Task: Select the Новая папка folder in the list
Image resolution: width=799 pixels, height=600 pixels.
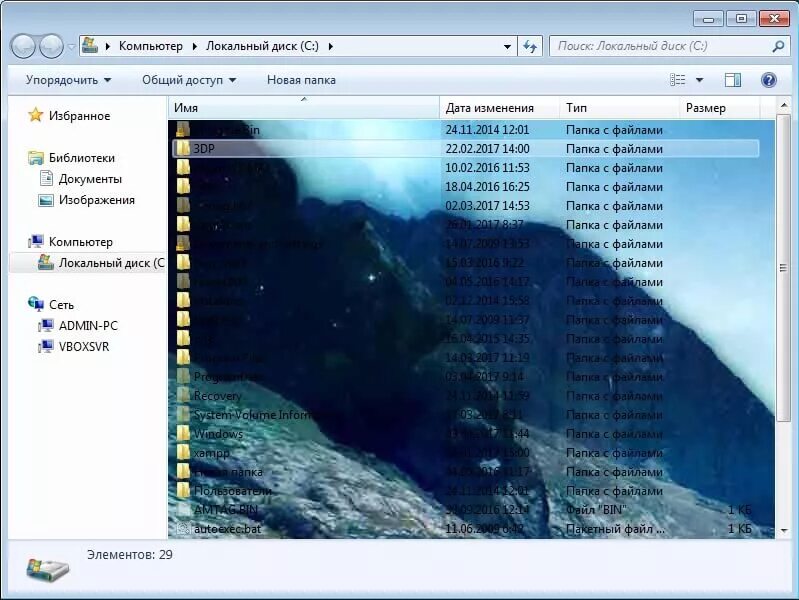Action: (x=228, y=472)
